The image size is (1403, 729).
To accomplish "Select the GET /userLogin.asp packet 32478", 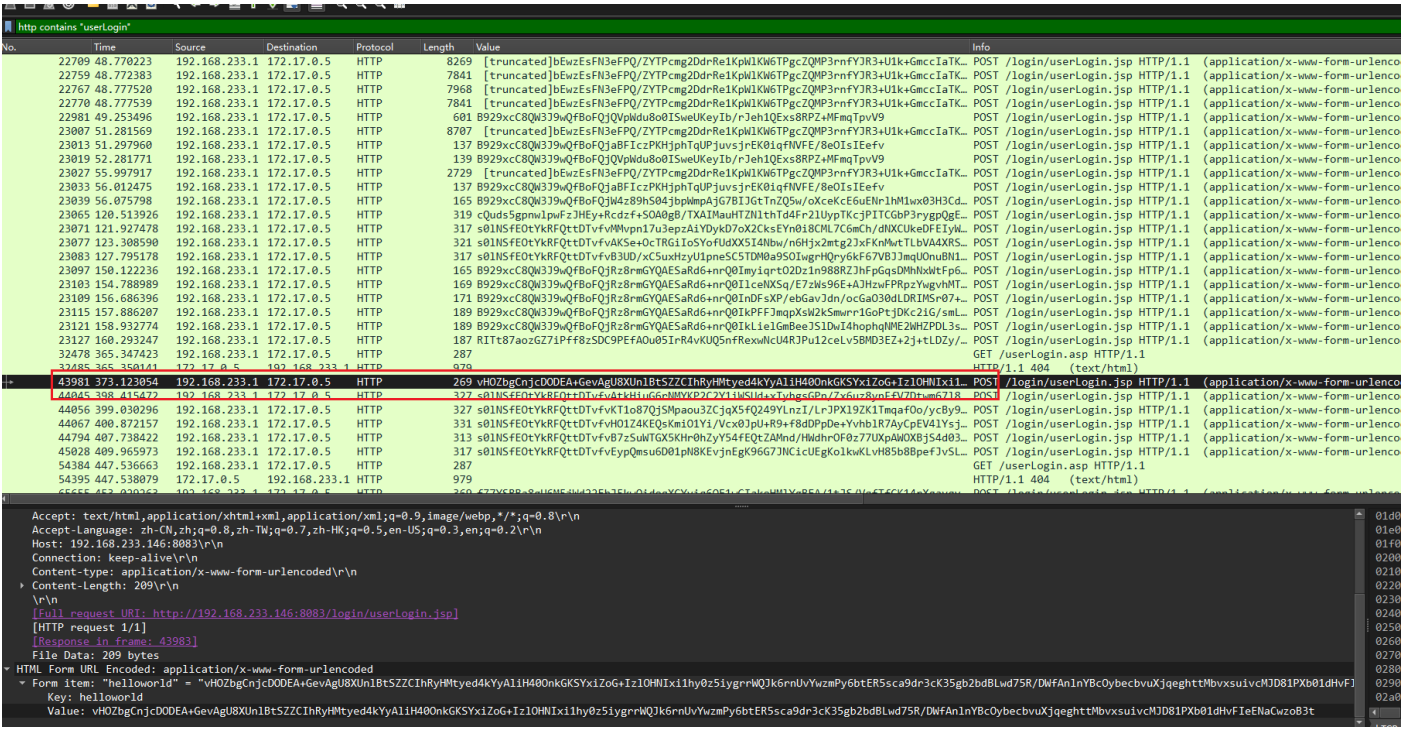I will click(700, 354).
